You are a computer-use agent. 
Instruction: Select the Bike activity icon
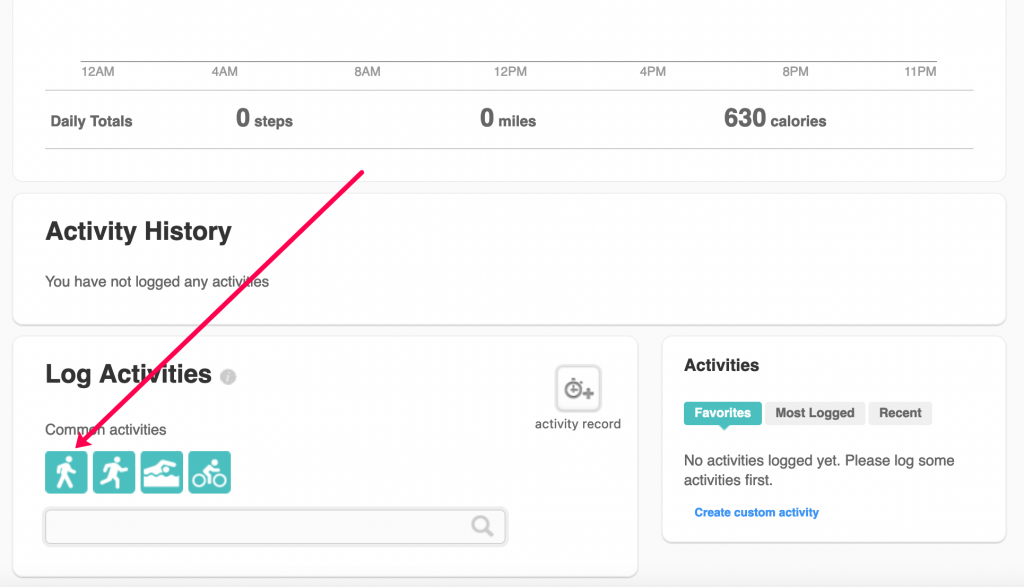[210, 471]
